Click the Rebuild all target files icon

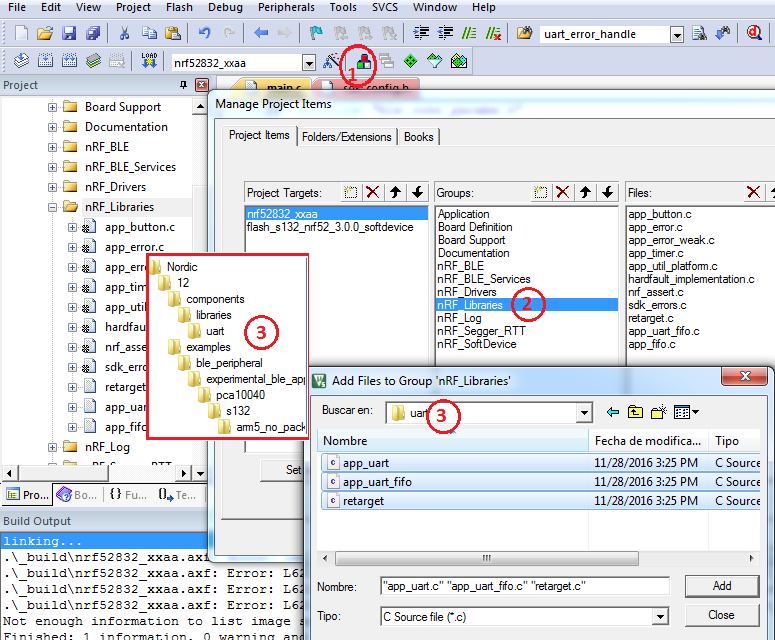pyautogui.click(x=69, y=61)
